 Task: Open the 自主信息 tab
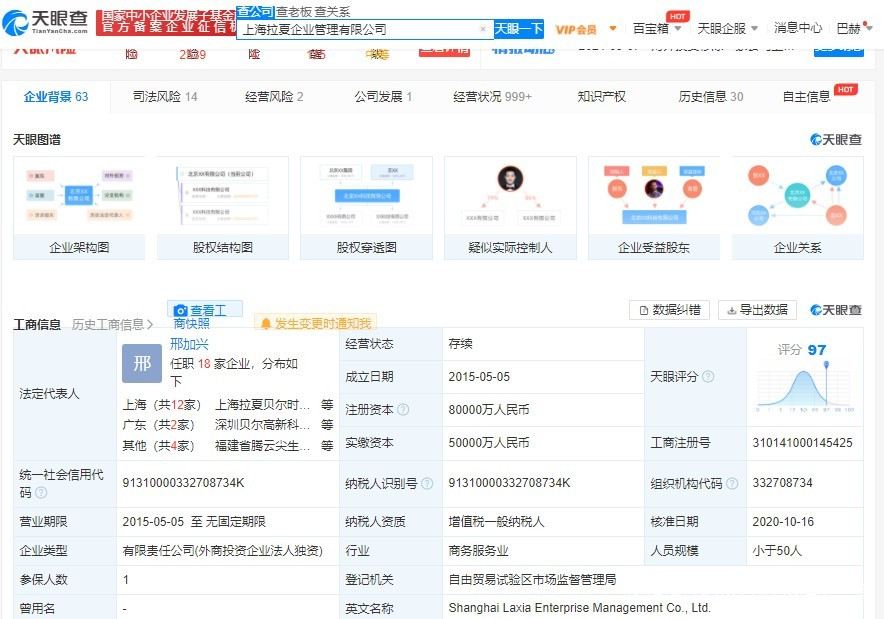(x=807, y=97)
